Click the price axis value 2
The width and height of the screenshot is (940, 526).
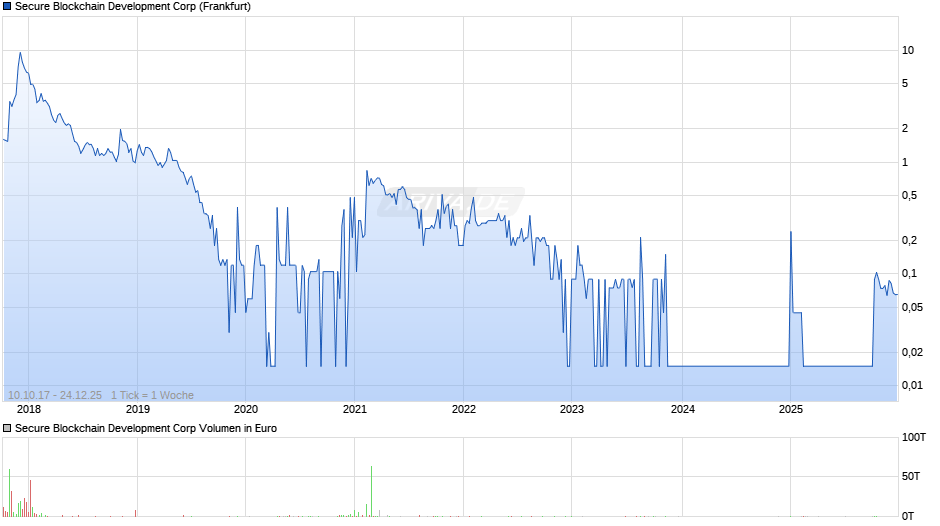[x=905, y=128]
